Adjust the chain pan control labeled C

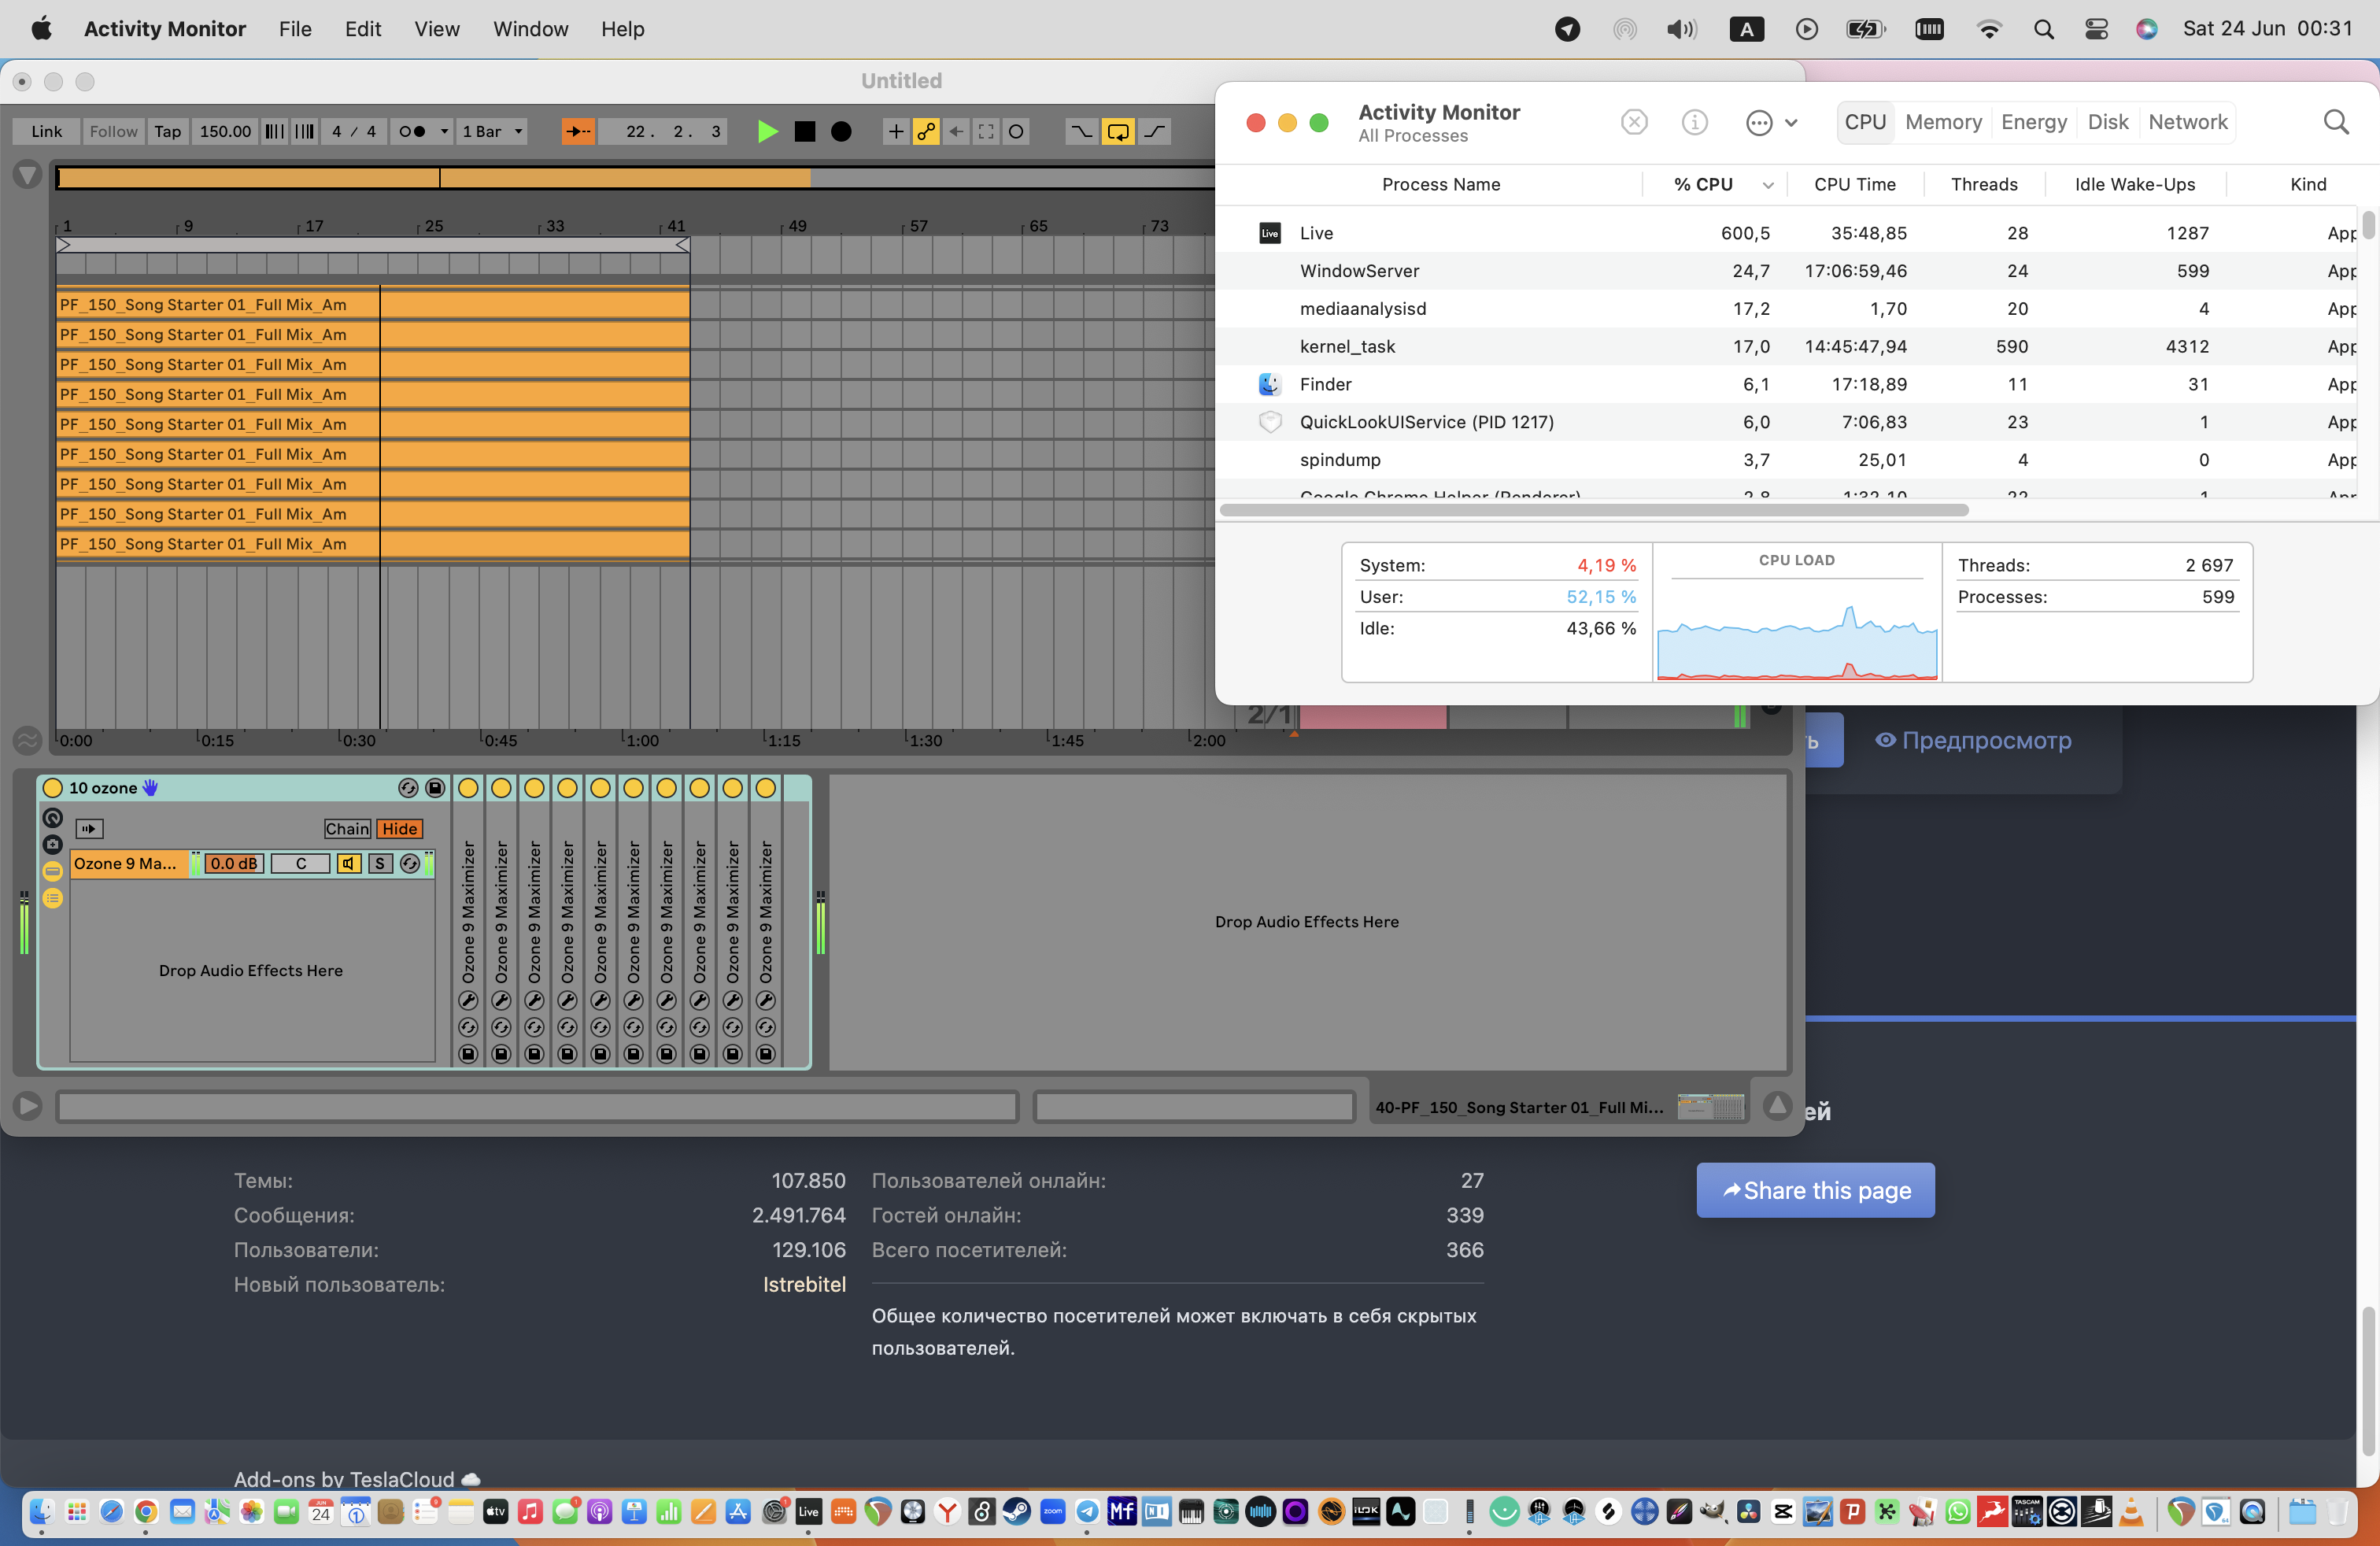[x=300, y=864]
